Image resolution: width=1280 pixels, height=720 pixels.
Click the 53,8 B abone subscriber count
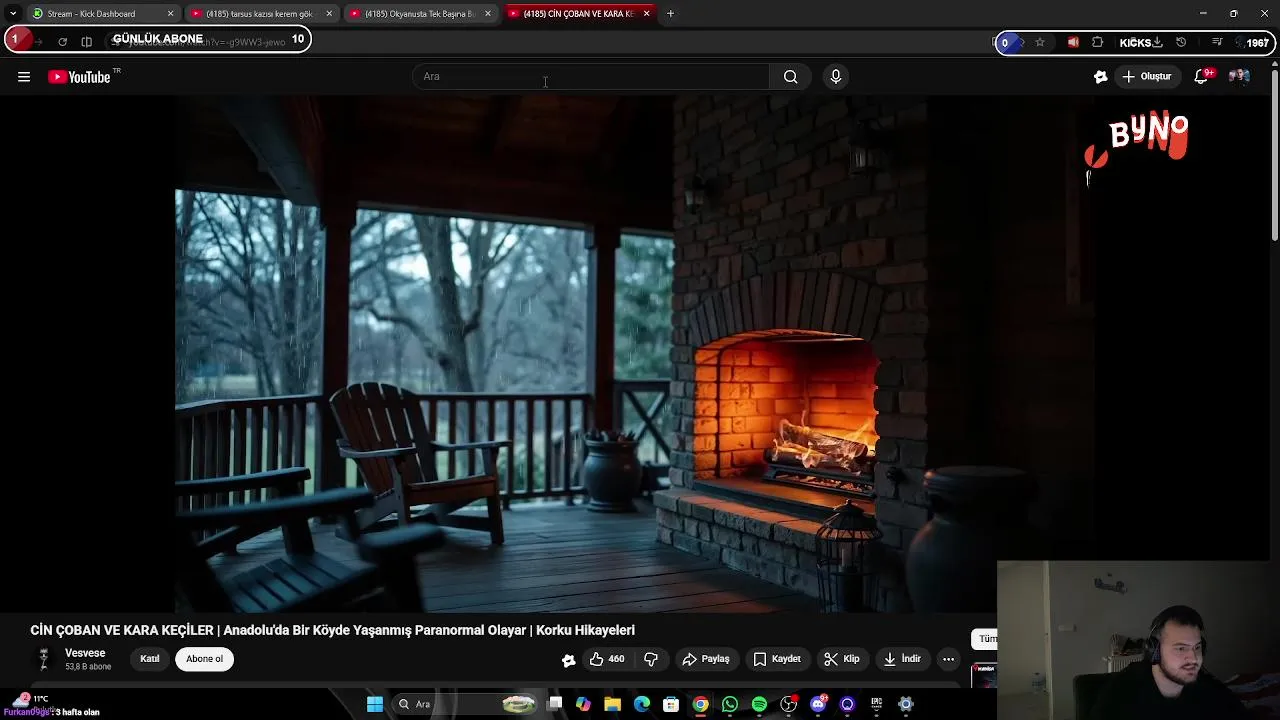(88, 667)
